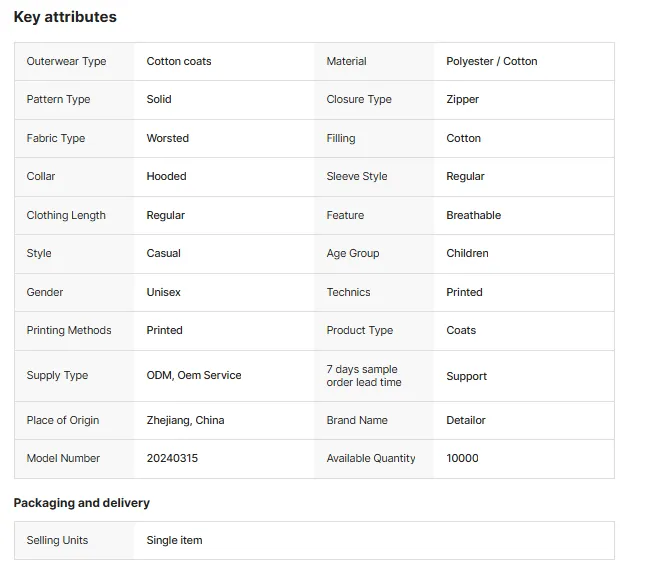Image resolution: width=645 pixels, height=573 pixels.
Task: Click the Zipper closure type value
Action: (462, 100)
